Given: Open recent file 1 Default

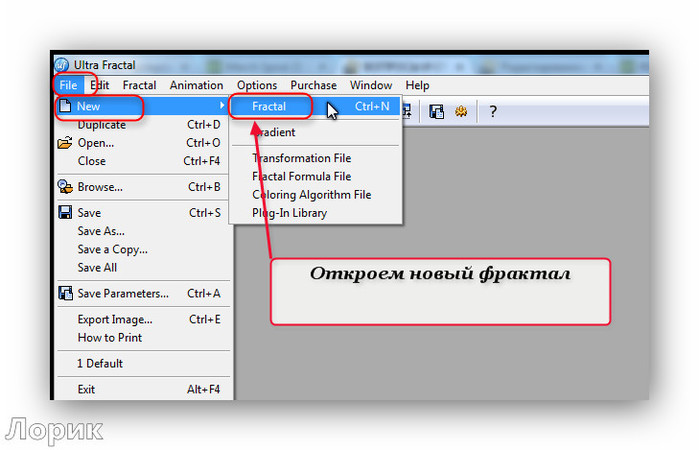Looking at the screenshot, I should 100,364.
